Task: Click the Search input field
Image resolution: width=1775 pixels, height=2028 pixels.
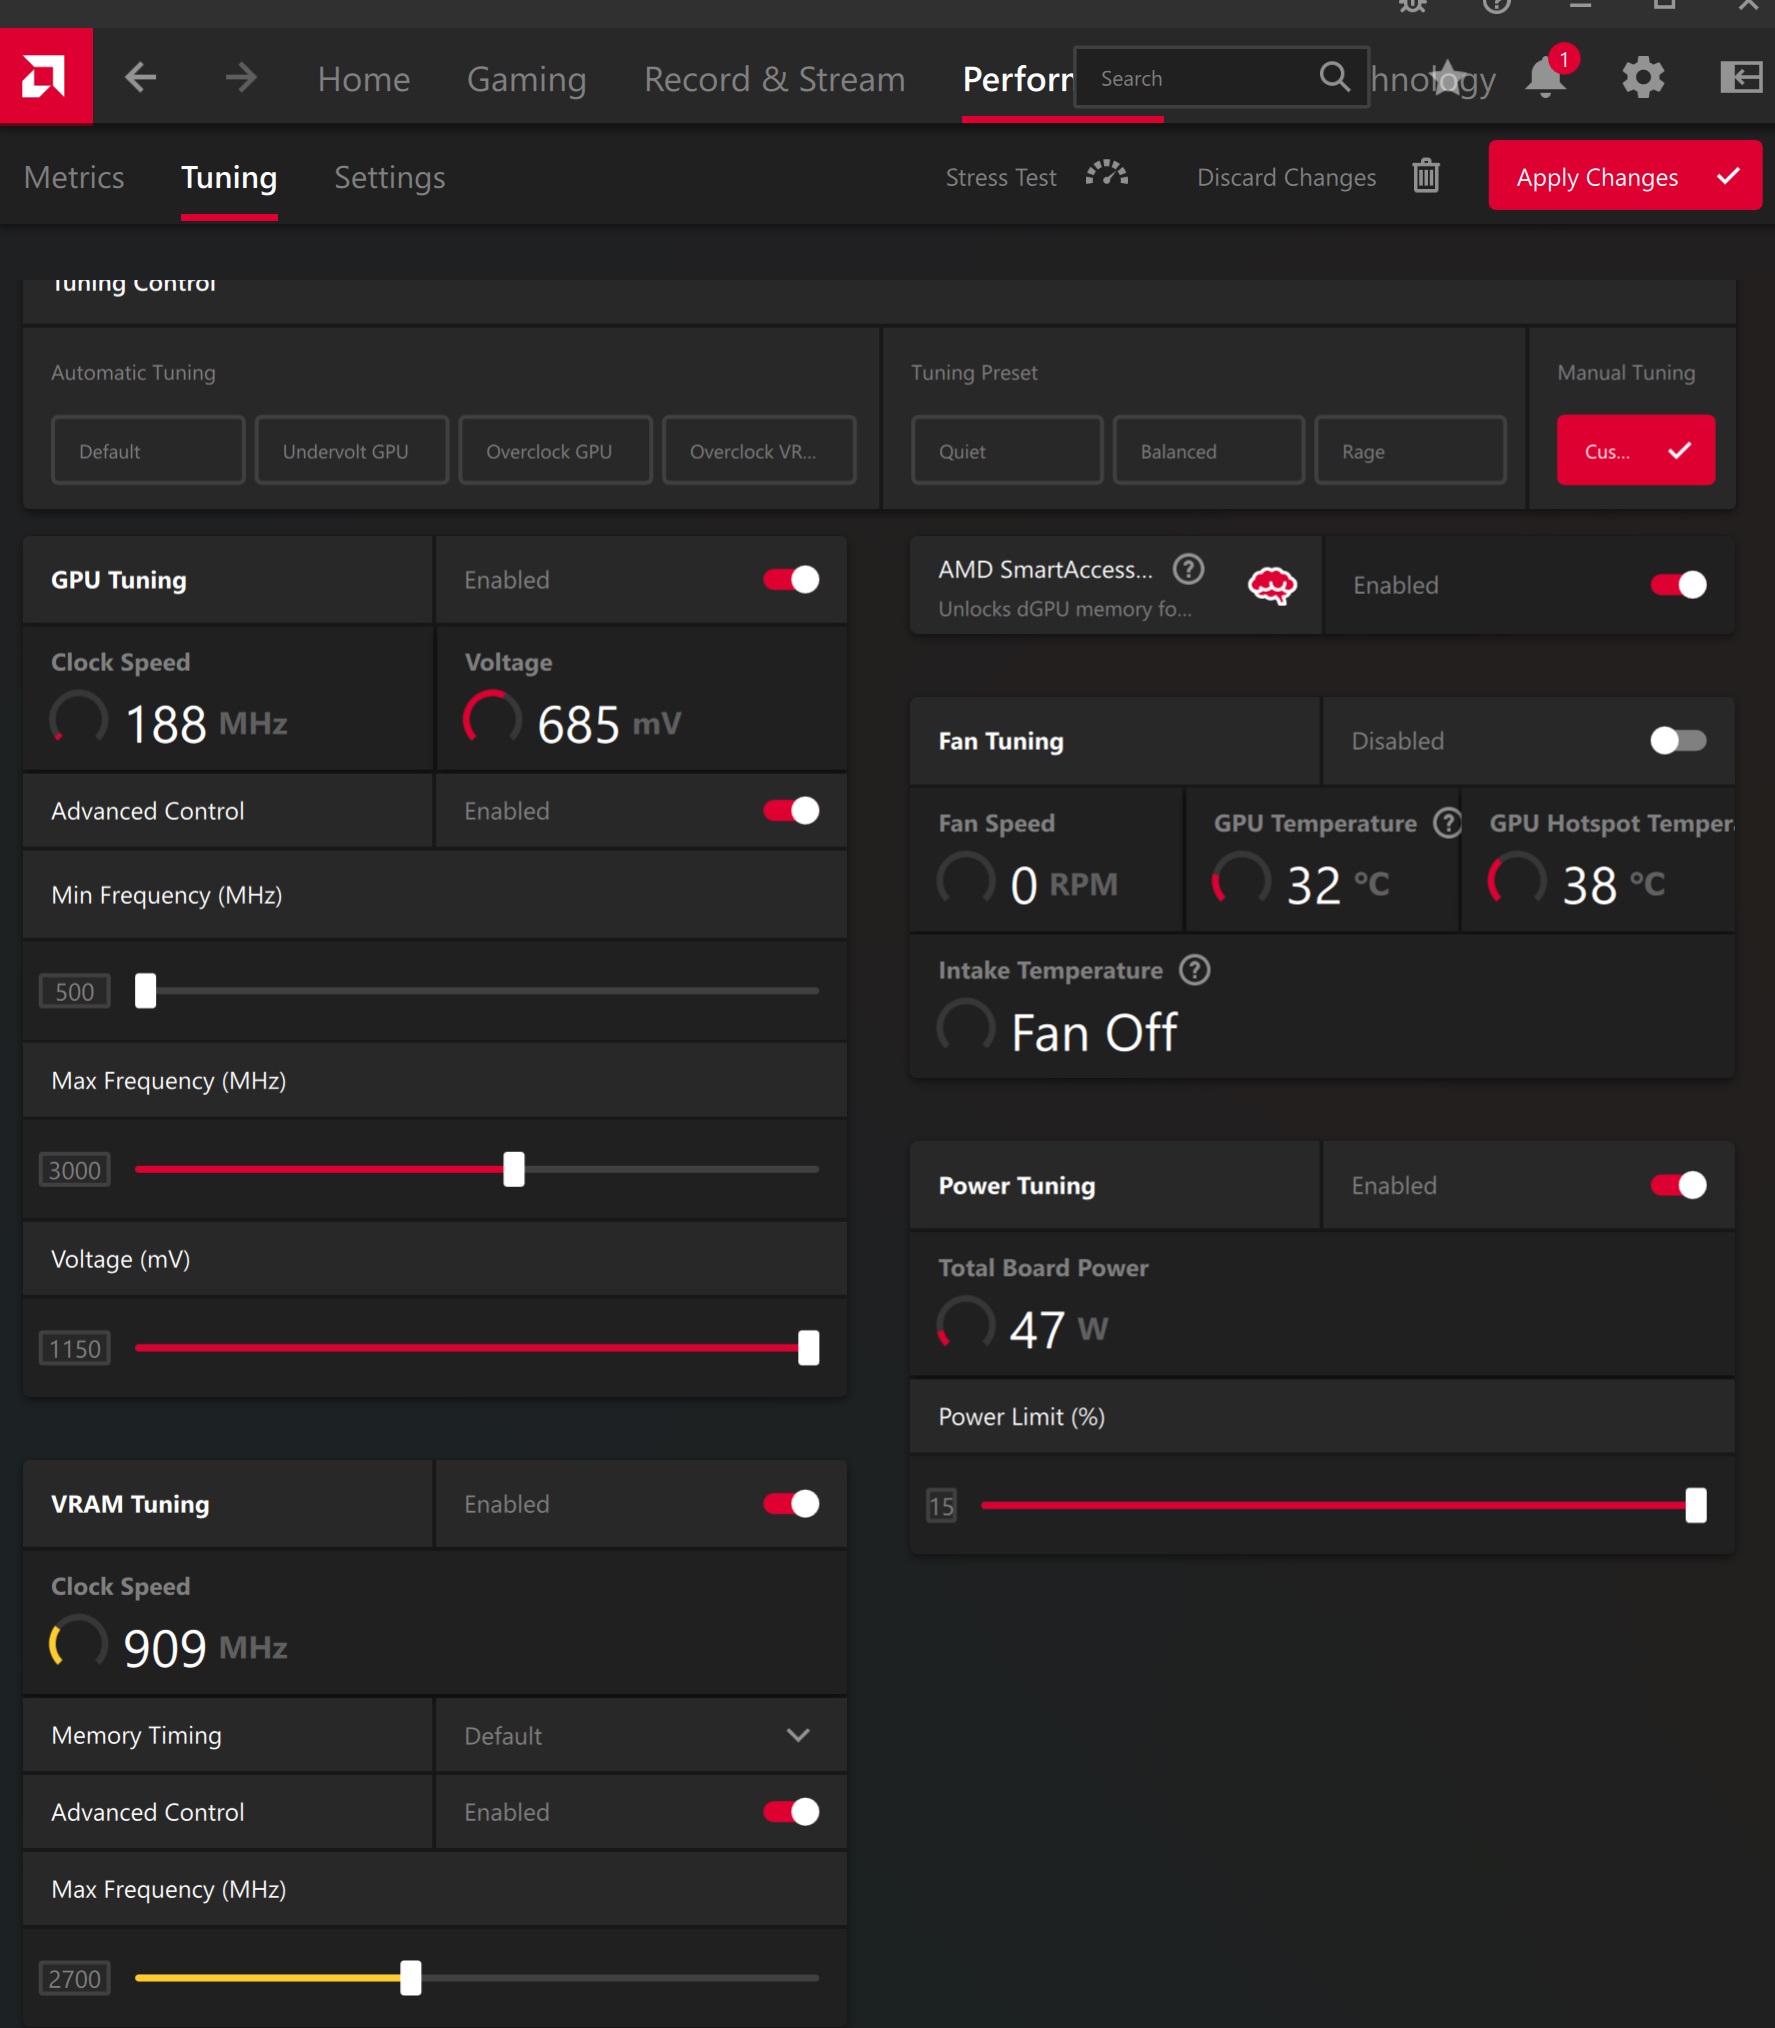Action: (x=1221, y=77)
